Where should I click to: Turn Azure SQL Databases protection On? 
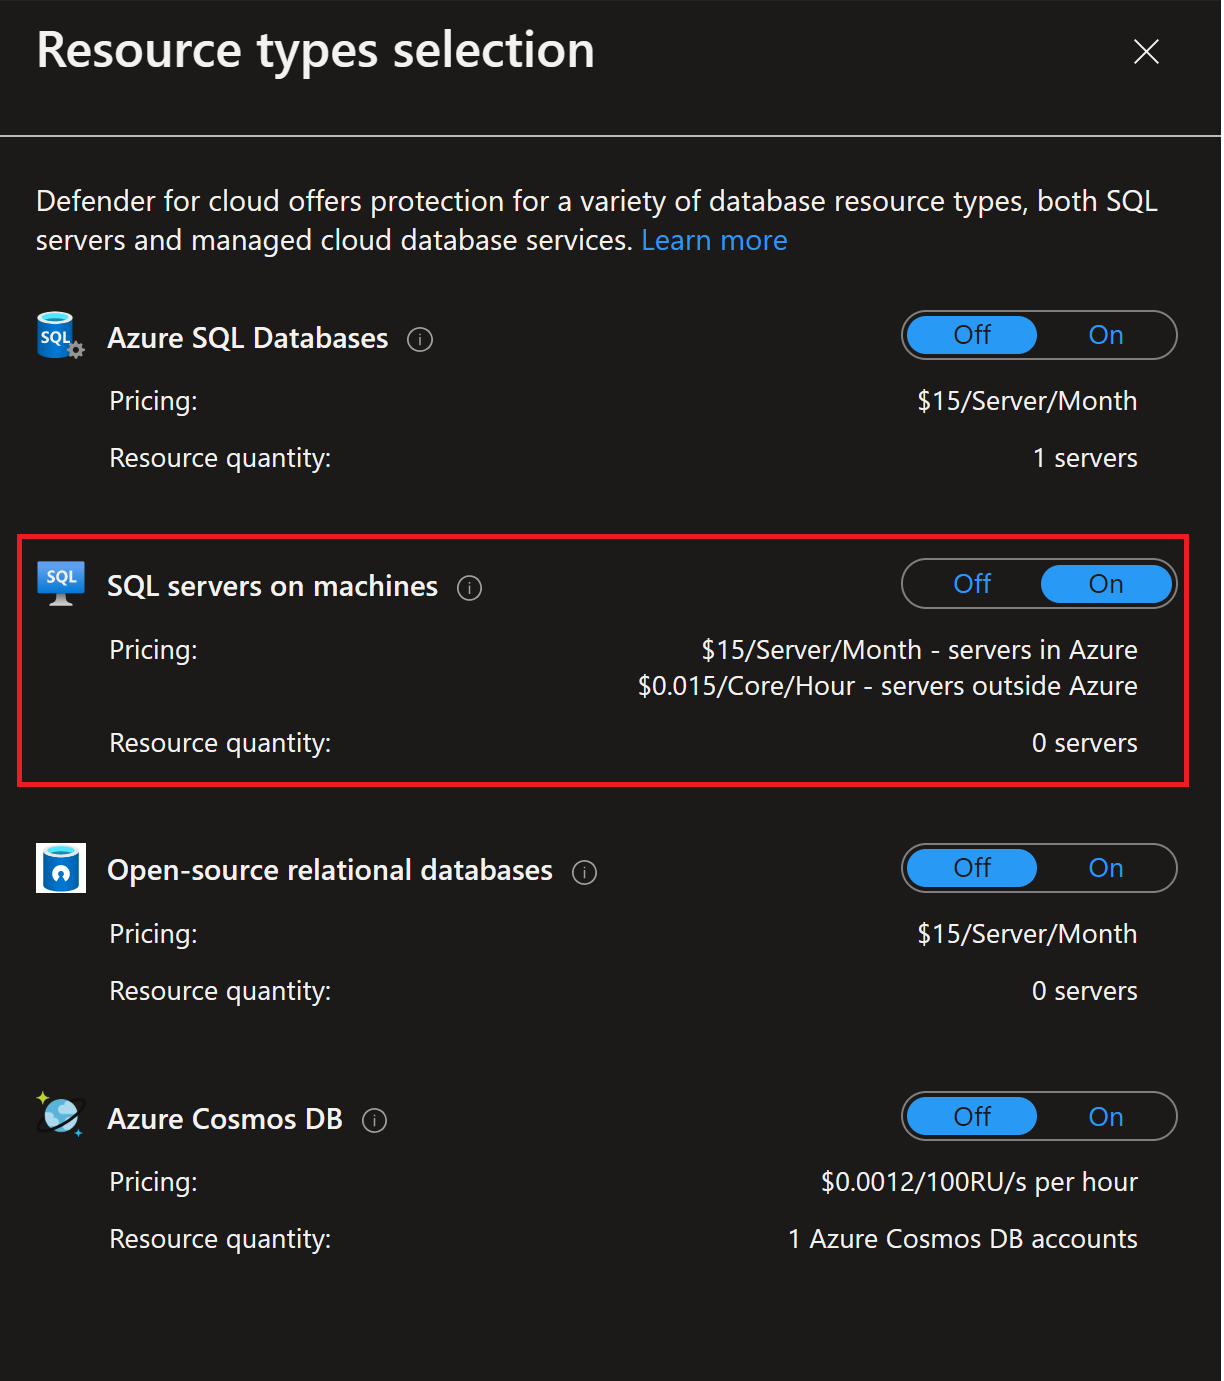click(x=1106, y=335)
